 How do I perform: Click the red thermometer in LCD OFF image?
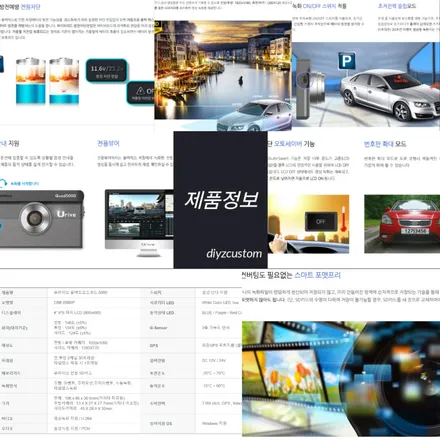pyautogui.click(x=343, y=218)
